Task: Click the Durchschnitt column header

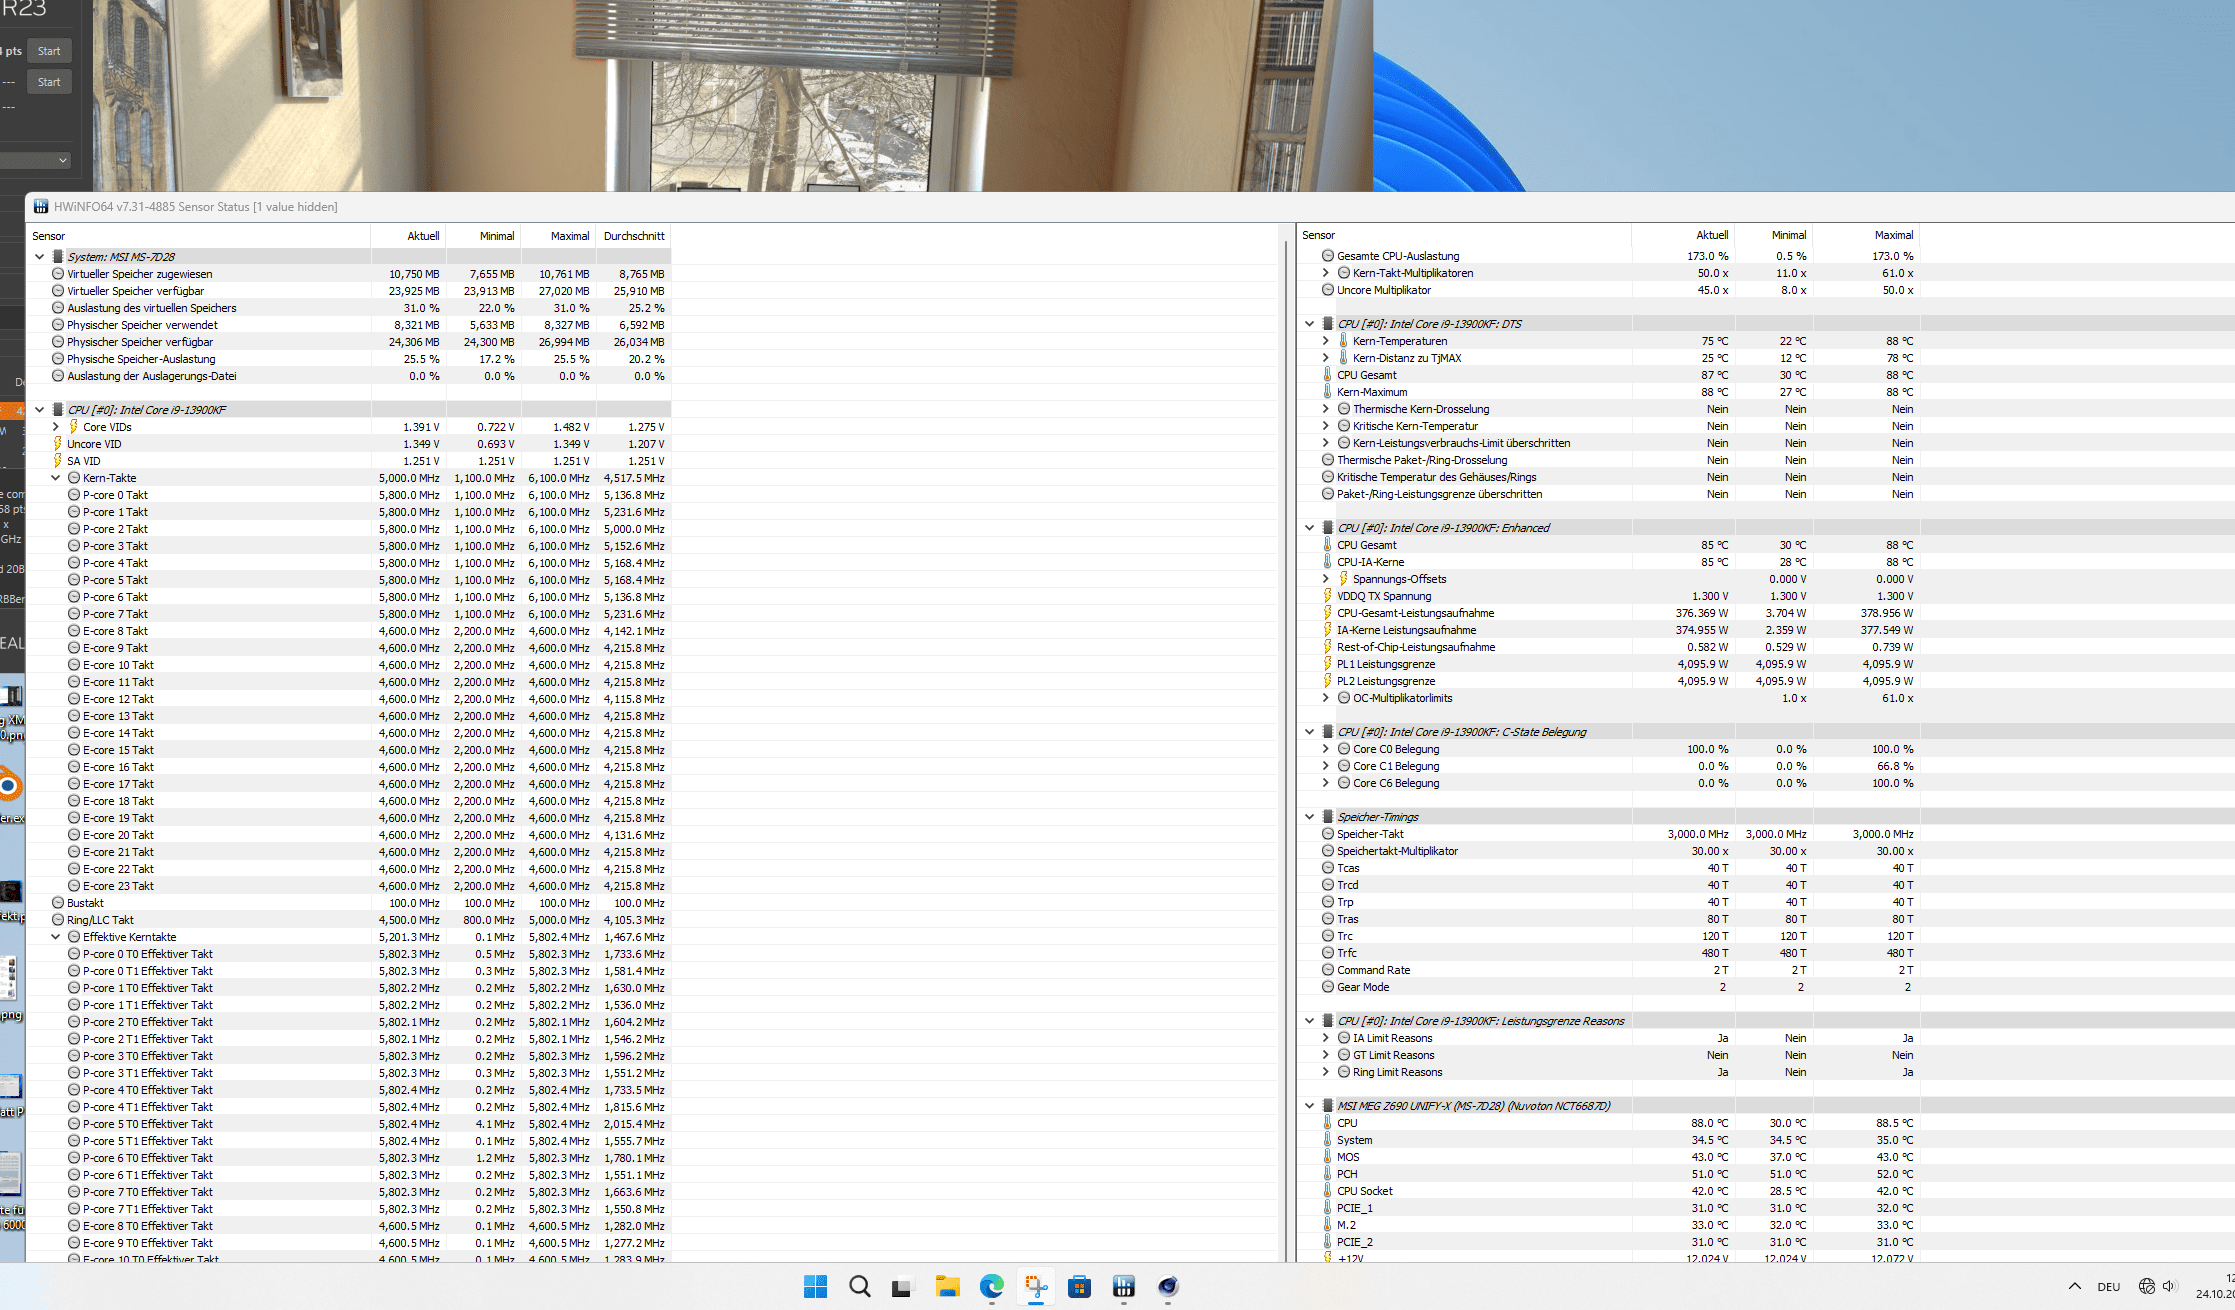Action: point(633,236)
